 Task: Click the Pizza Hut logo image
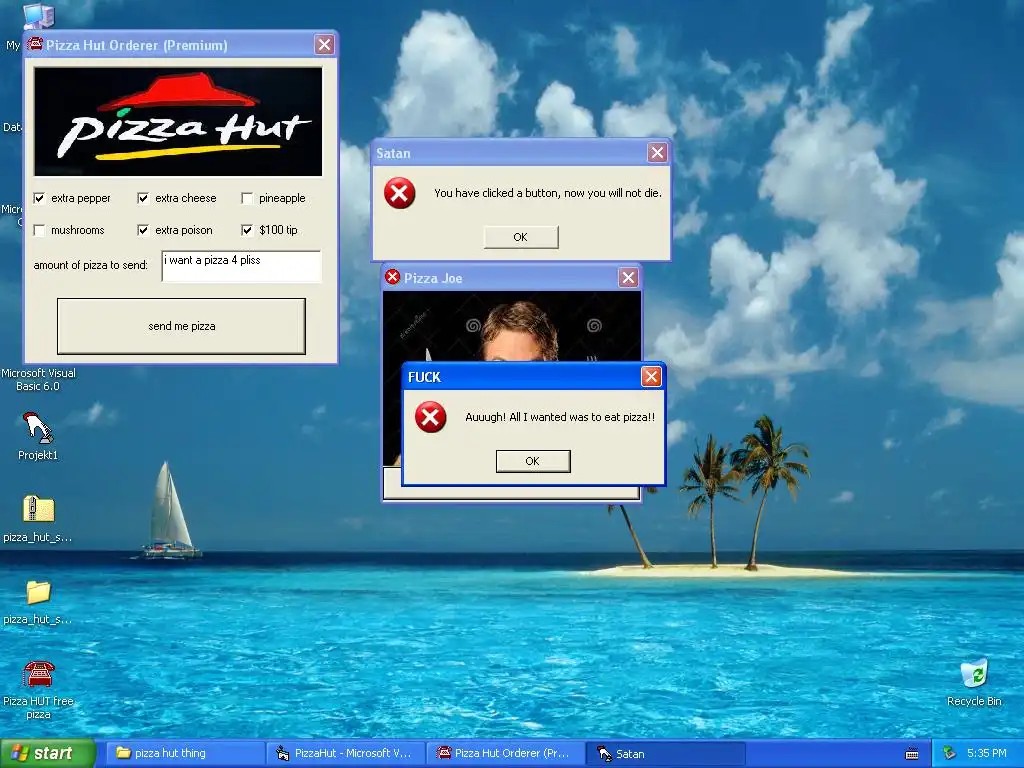[x=178, y=121]
